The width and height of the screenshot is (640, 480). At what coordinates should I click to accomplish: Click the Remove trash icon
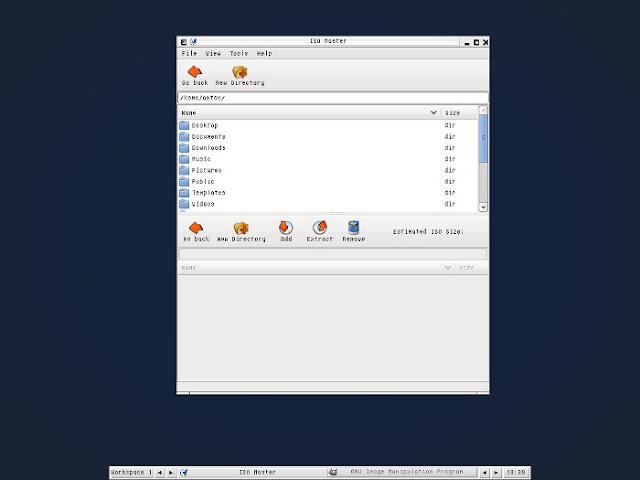click(x=353, y=228)
